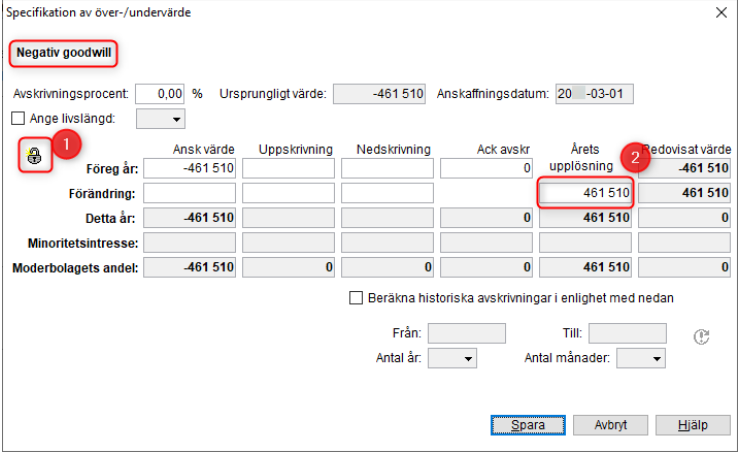Screen dimensions: 748x458
Task: Click the Detta år Redovisat värde cell
Action: pyautogui.click(x=684, y=218)
